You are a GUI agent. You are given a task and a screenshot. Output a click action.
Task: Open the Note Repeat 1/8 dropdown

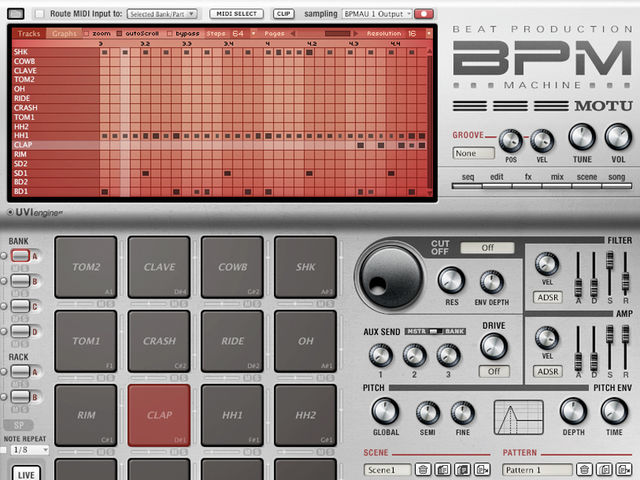[x=30, y=450]
